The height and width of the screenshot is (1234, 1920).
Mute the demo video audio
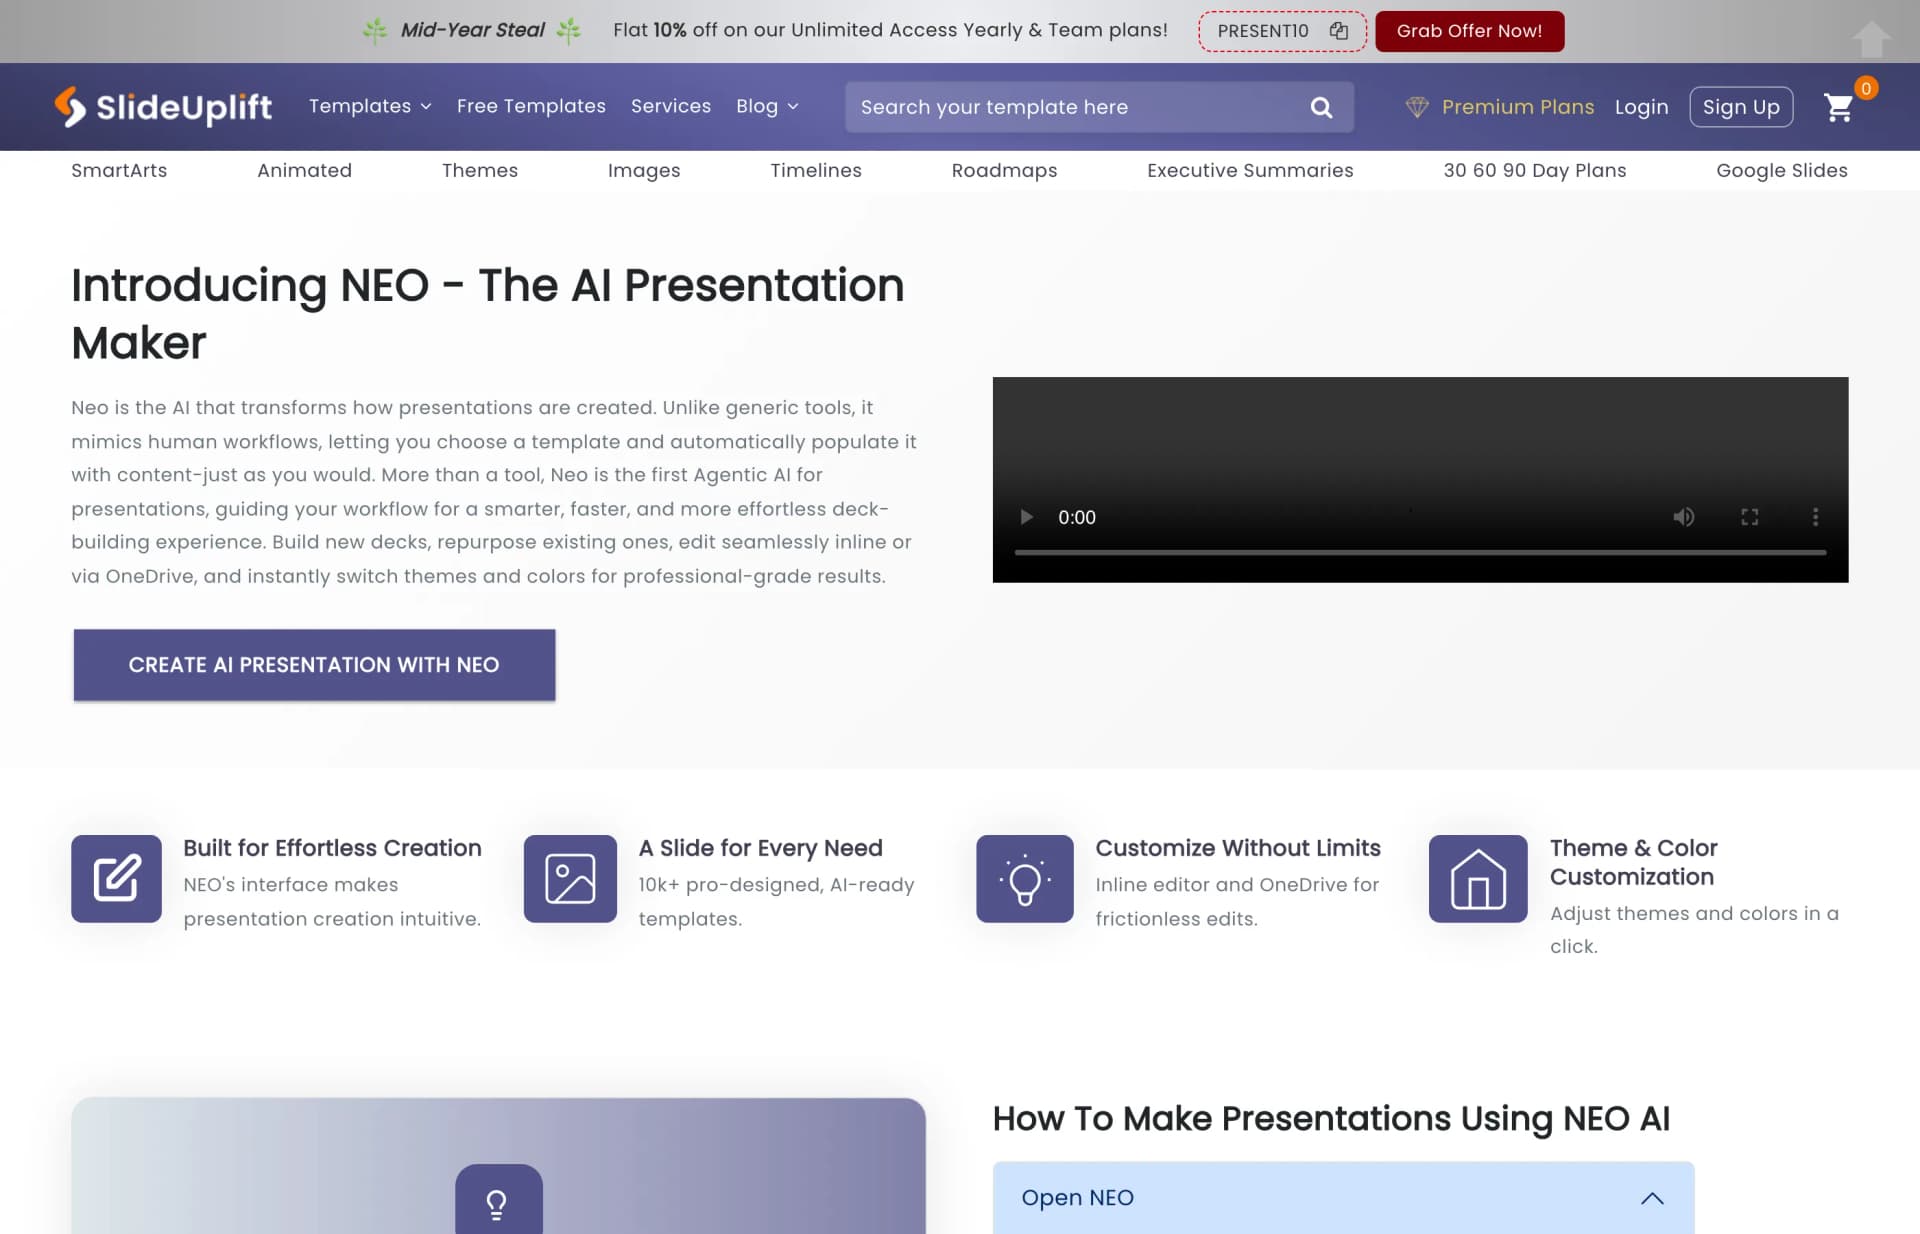point(1684,517)
